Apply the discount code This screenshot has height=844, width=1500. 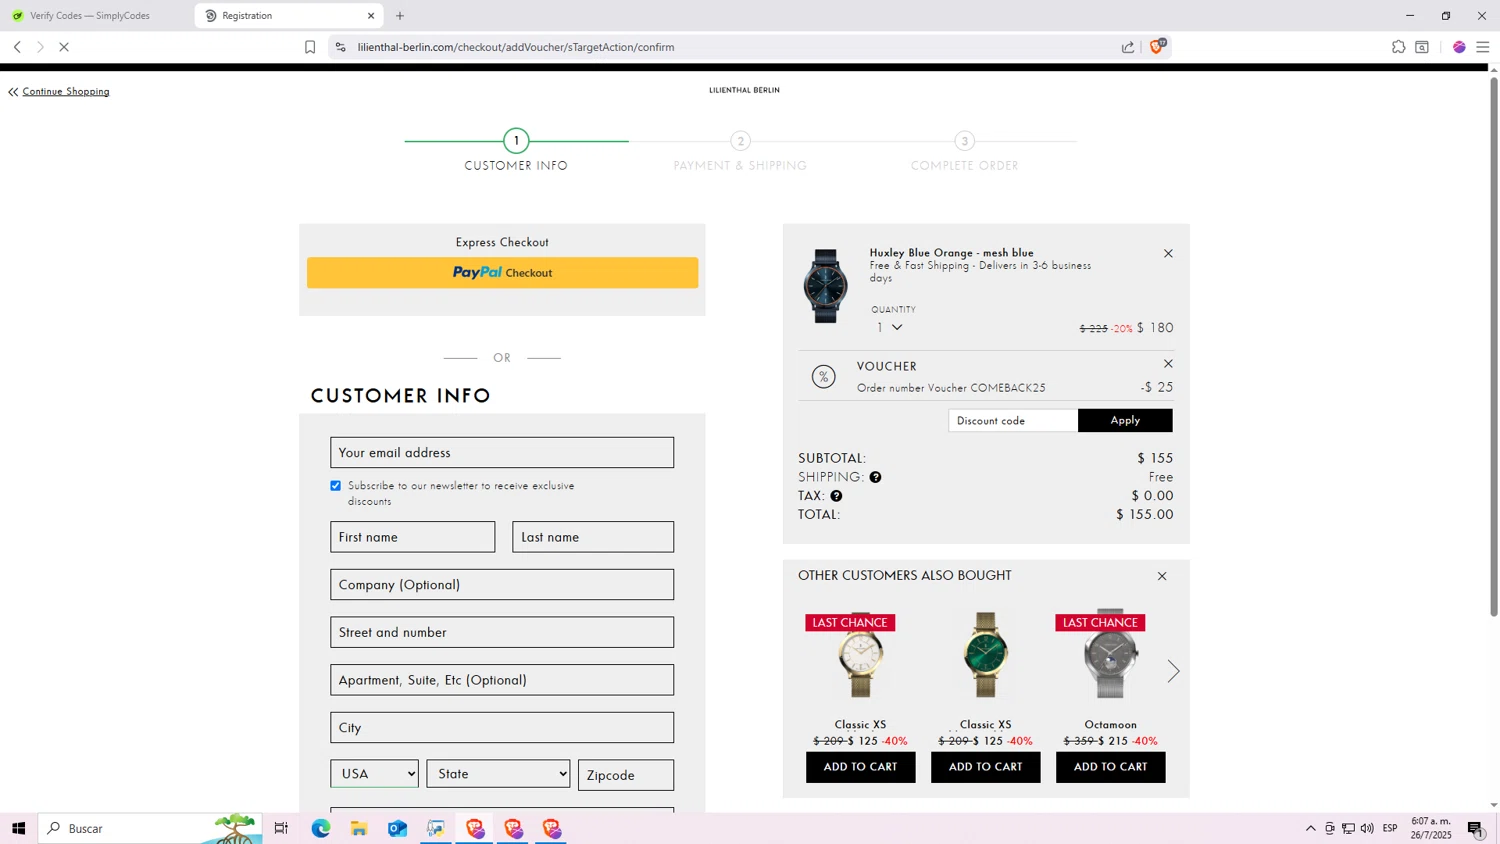[1125, 420]
